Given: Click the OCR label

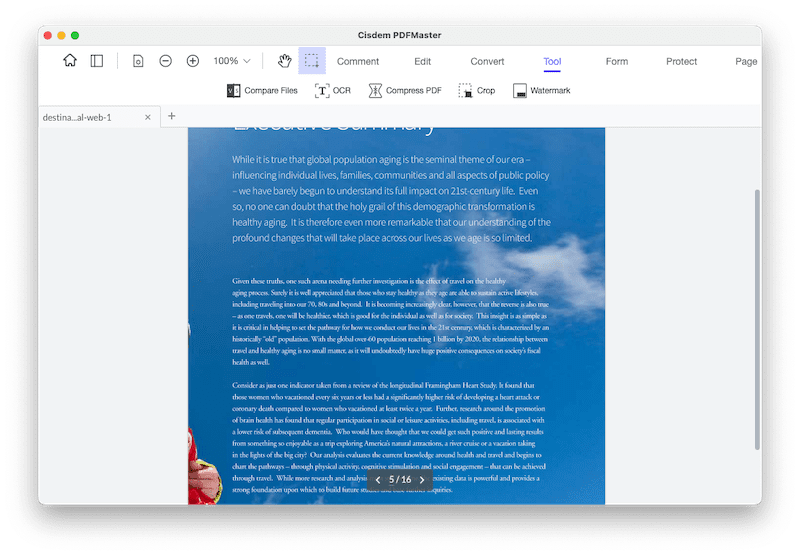Looking at the screenshot, I should coord(342,90).
